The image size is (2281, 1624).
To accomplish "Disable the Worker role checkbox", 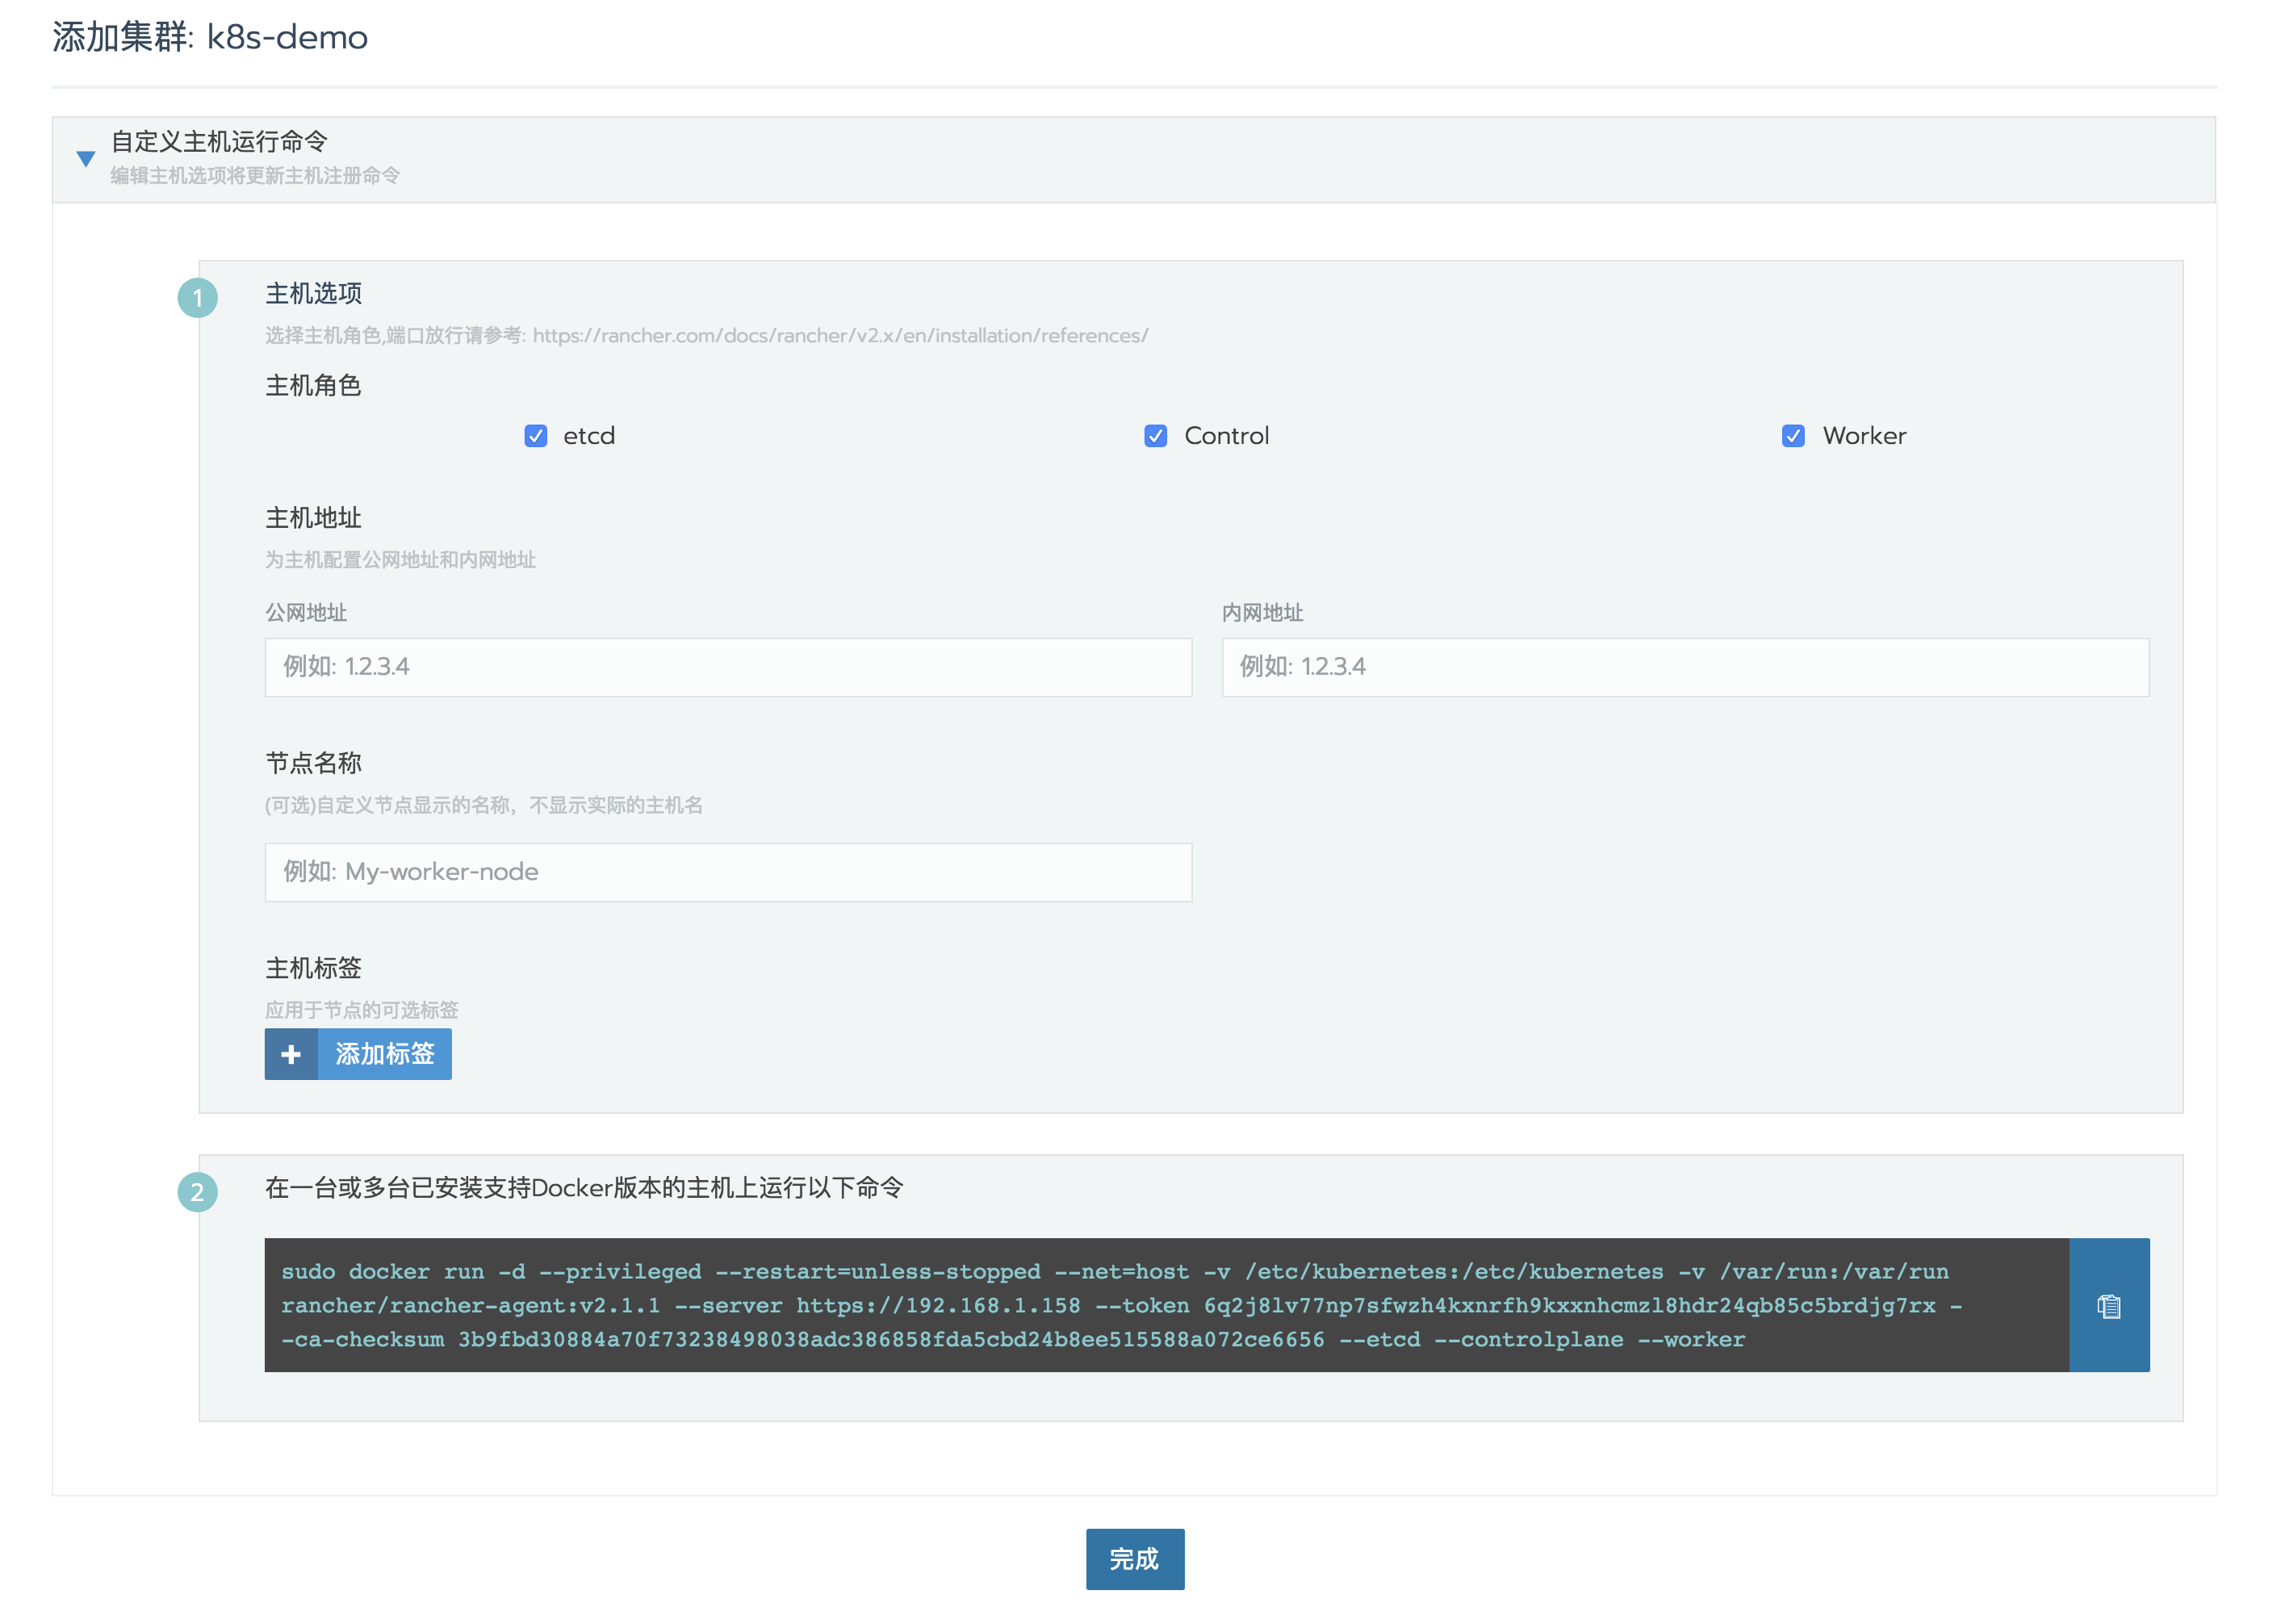I will pyautogui.click(x=1793, y=436).
